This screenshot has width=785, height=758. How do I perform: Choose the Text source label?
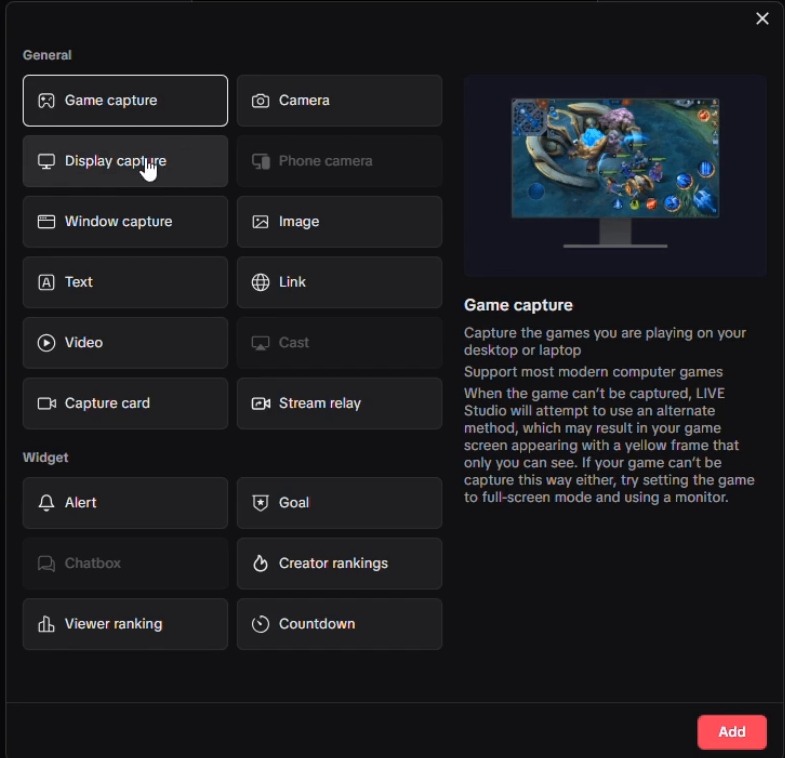coord(79,282)
